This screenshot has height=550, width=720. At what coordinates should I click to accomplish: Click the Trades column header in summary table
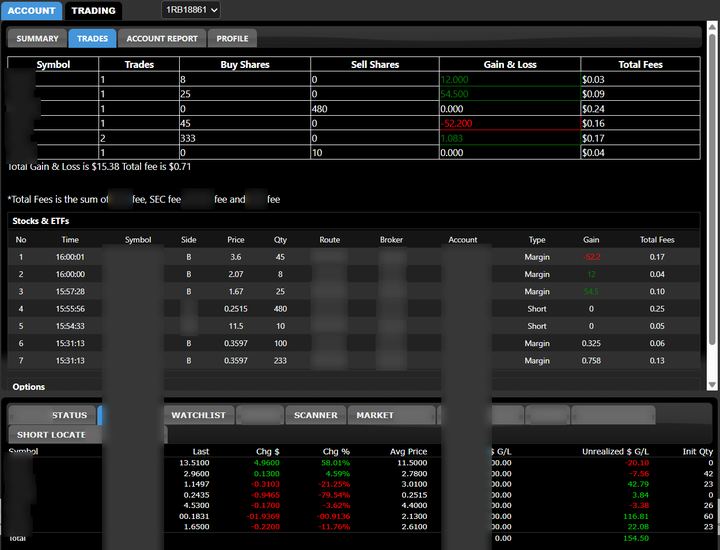[139, 64]
